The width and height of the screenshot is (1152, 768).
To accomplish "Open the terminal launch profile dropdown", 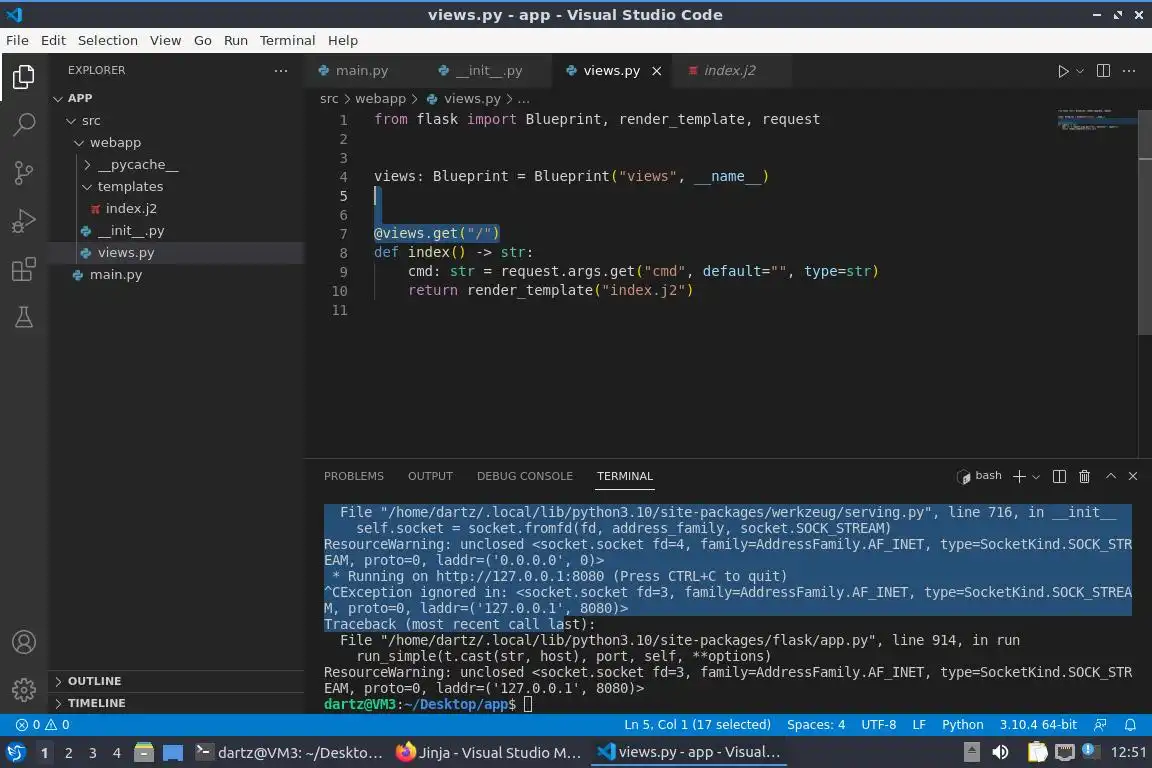I will click(x=1036, y=476).
